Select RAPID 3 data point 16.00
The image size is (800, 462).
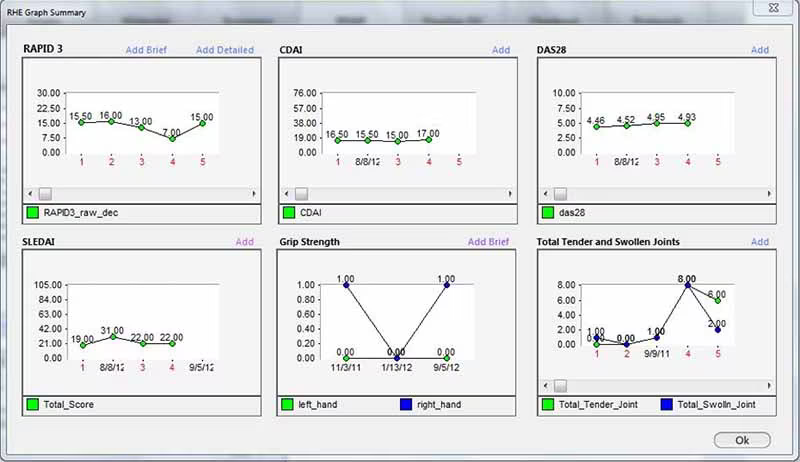tap(111, 121)
